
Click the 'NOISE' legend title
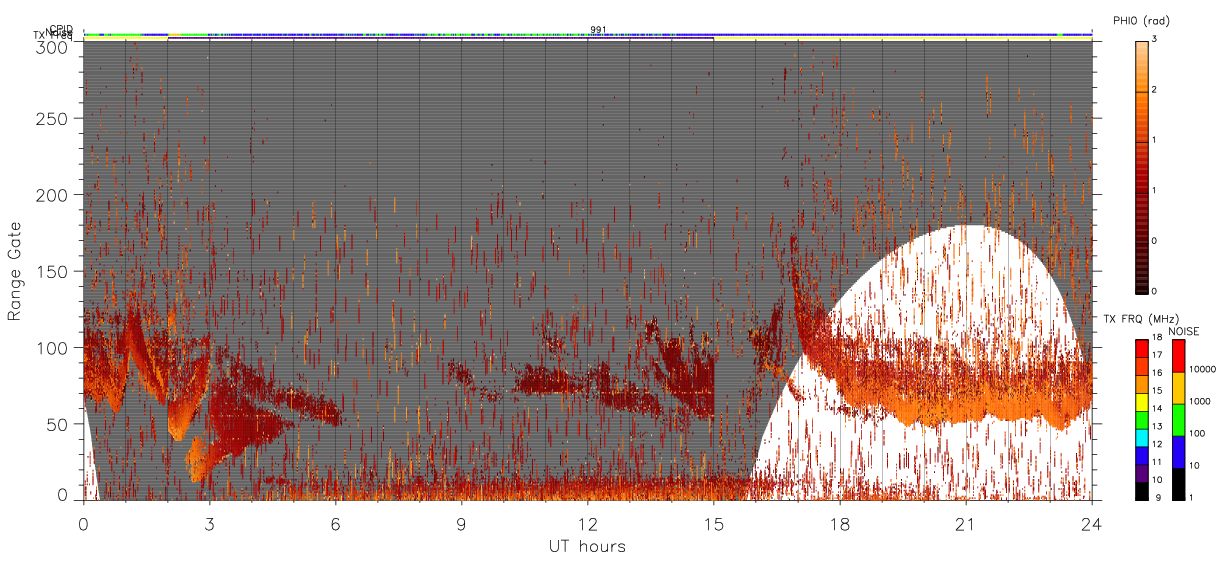[x=1185, y=331]
